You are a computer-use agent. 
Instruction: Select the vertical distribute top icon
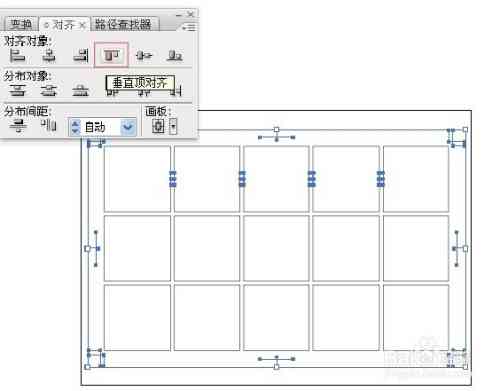(17, 90)
